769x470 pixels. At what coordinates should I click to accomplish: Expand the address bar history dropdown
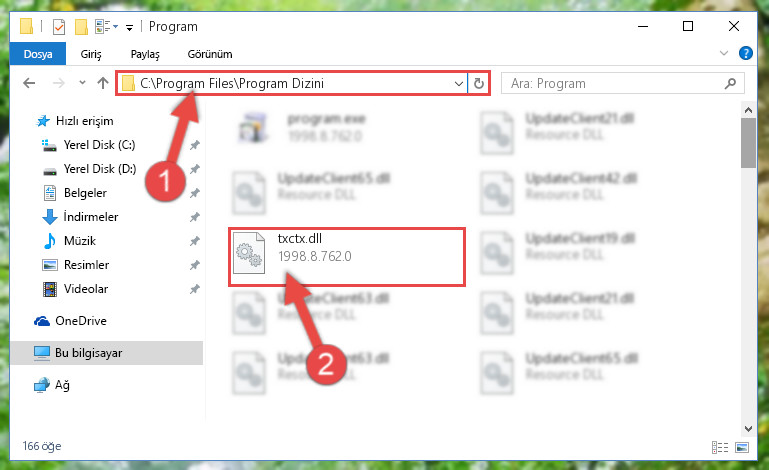pos(459,84)
